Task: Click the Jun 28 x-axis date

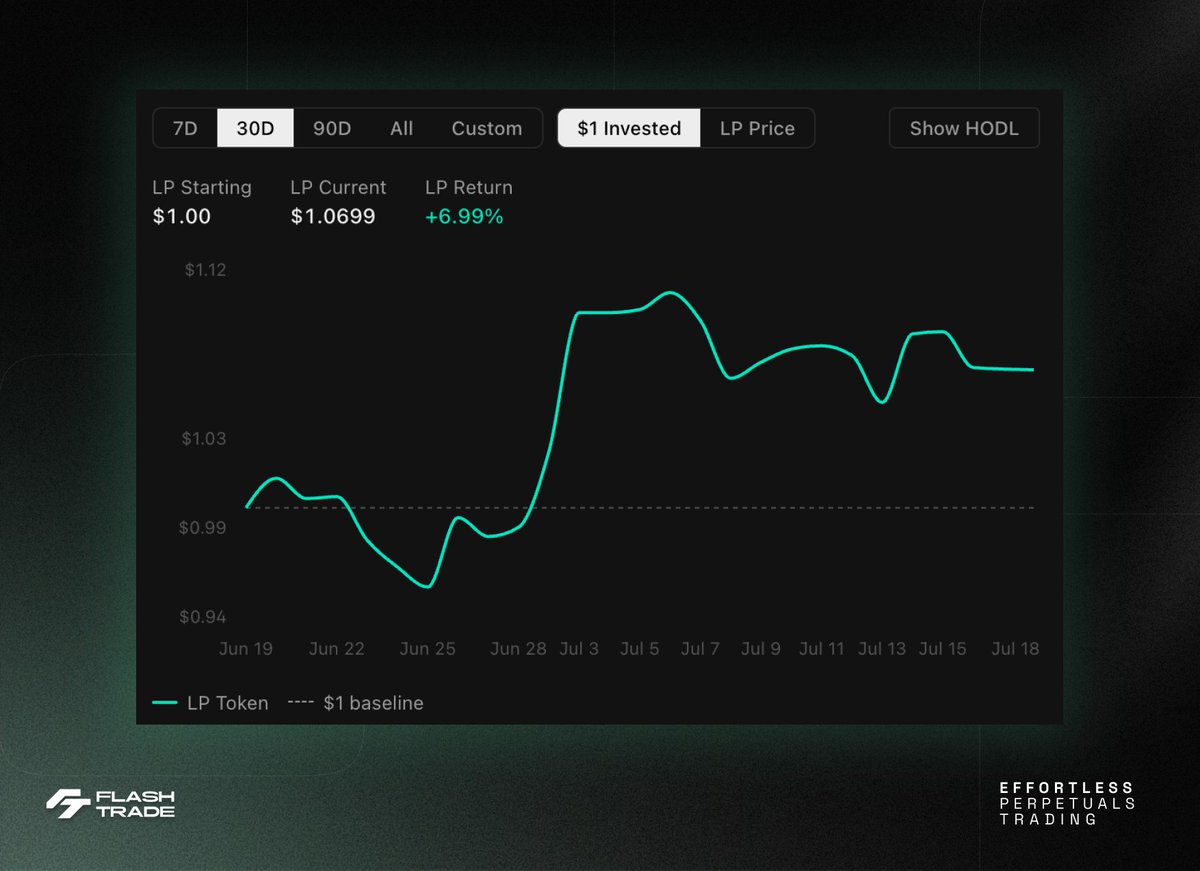Action: [519, 648]
